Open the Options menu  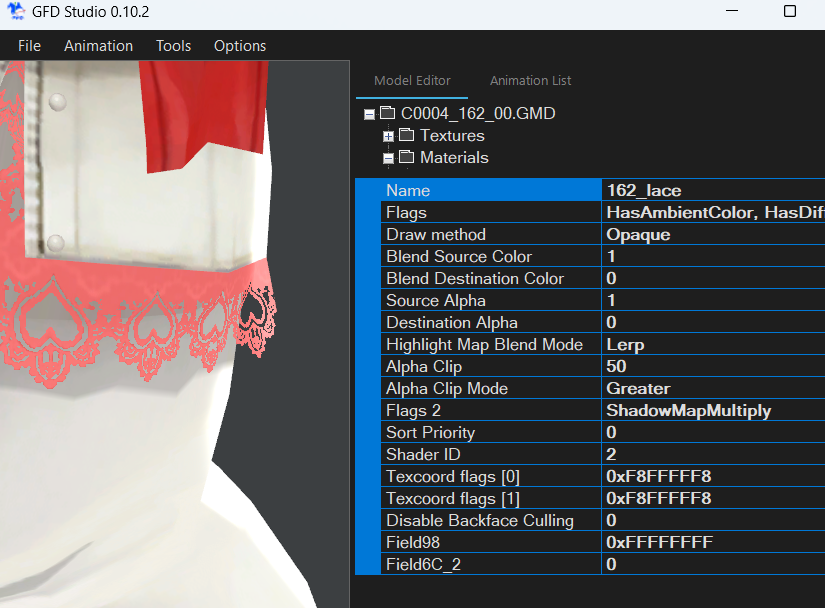[240, 46]
